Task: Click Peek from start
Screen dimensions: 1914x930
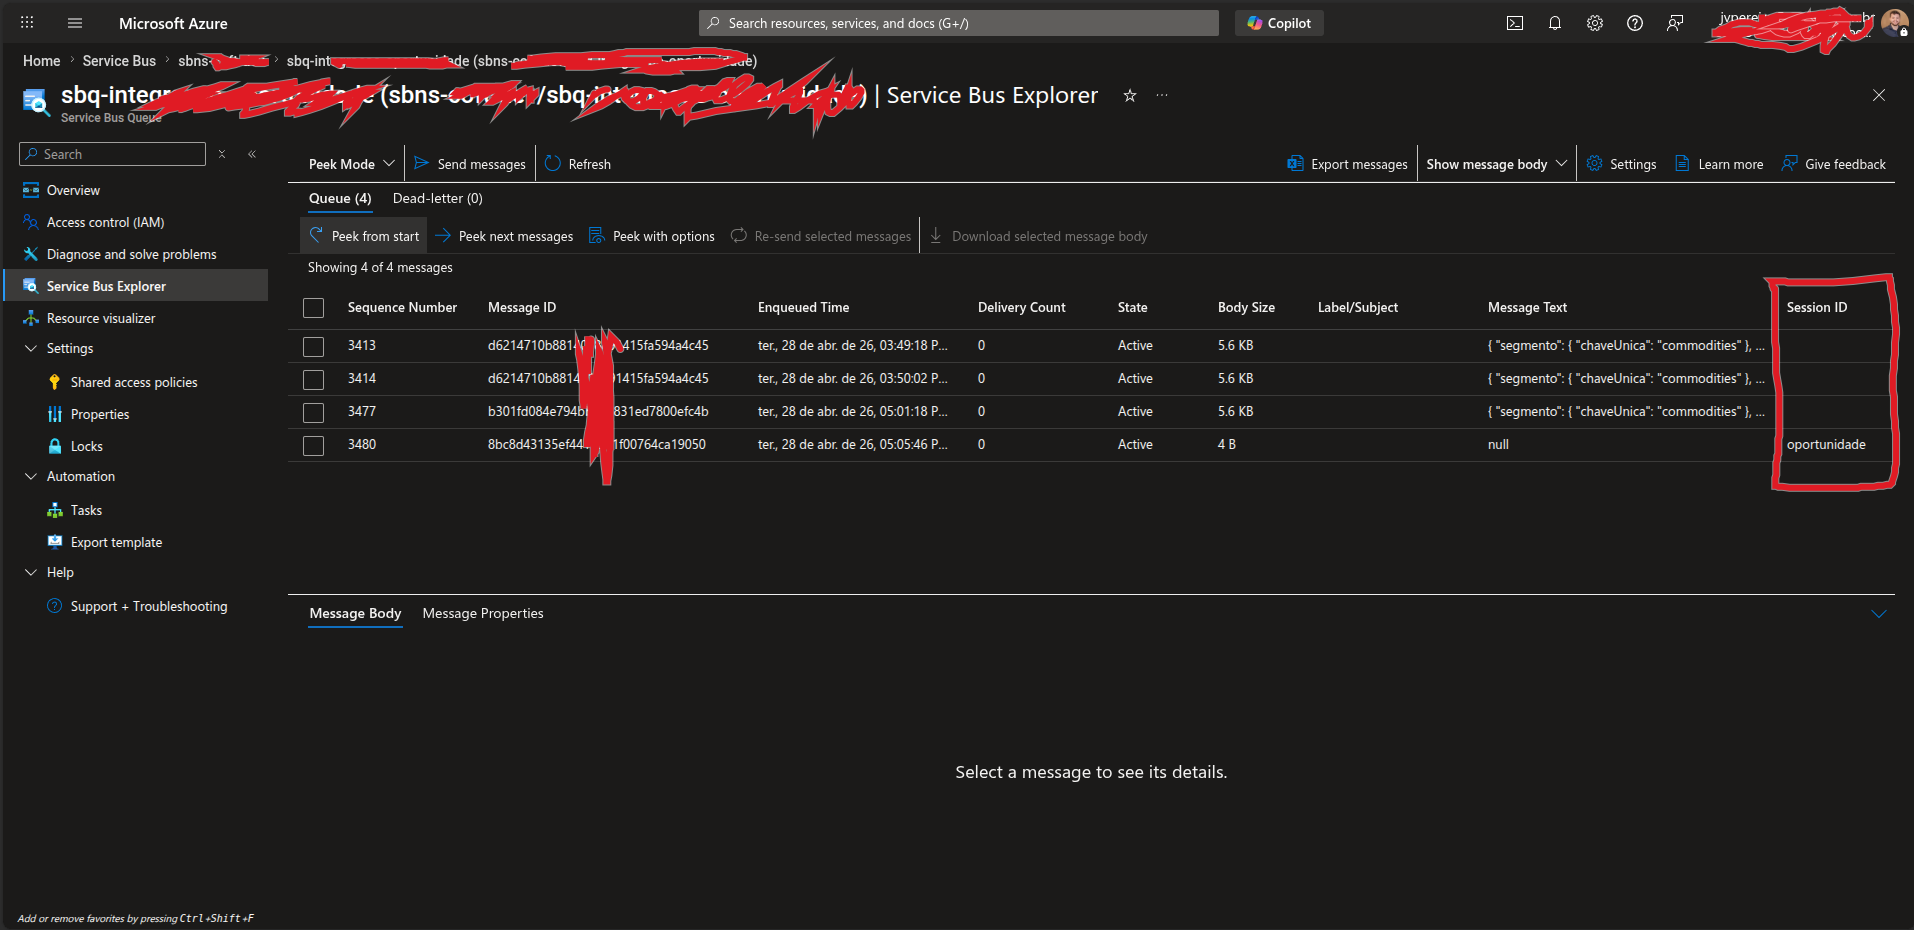Action: coord(364,236)
